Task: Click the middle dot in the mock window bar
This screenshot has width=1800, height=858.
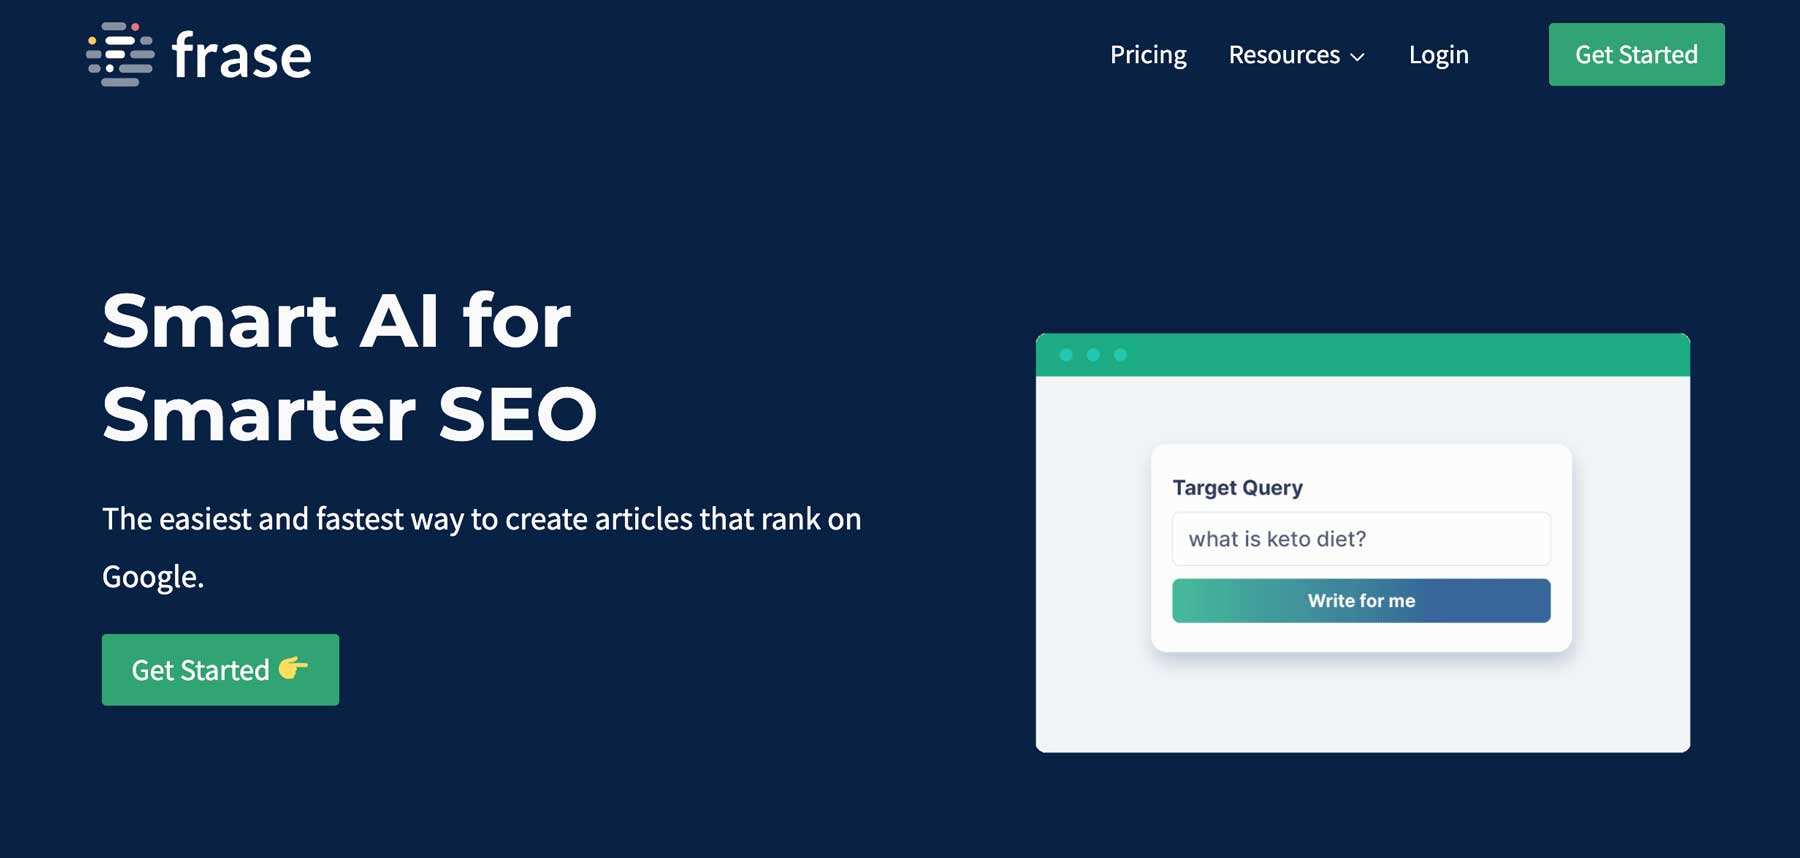Action: tap(1093, 355)
